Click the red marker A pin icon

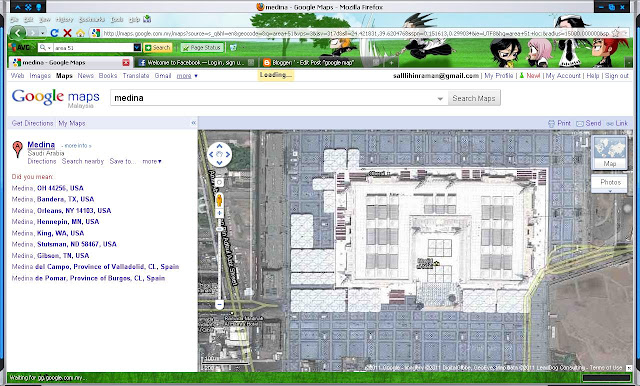[x=17, y=149]
